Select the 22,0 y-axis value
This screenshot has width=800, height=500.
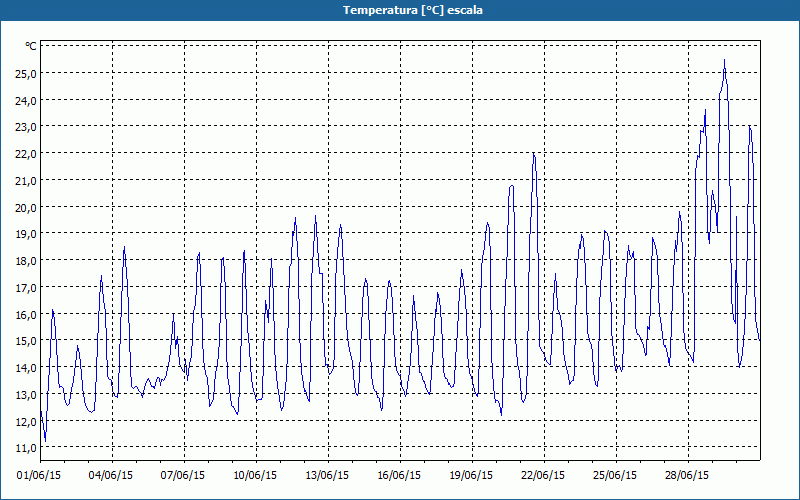[26, 154]
